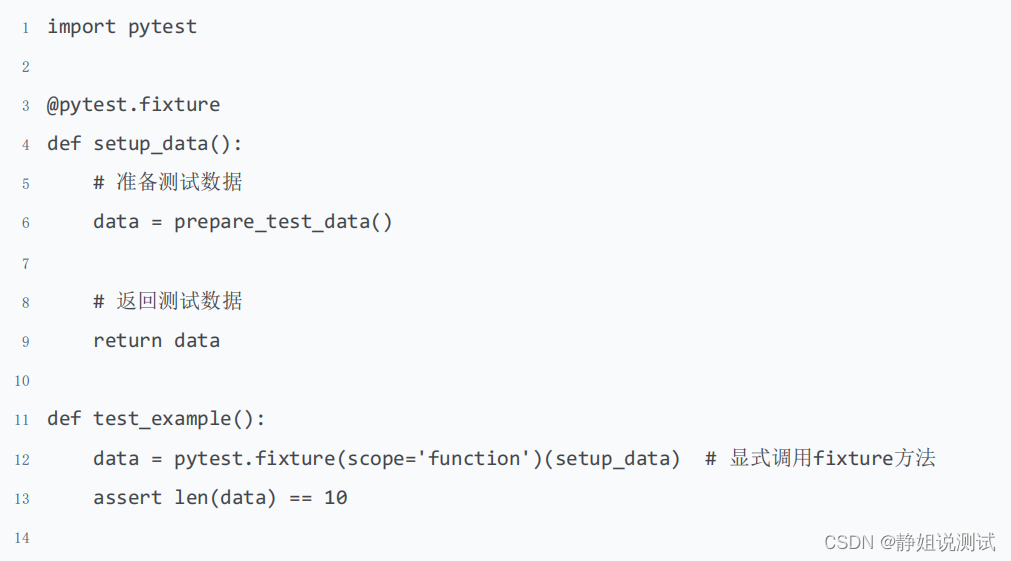Click the 'def test_example():' definition
This screenshot has height=561, width=1011.
coord(156,419)
